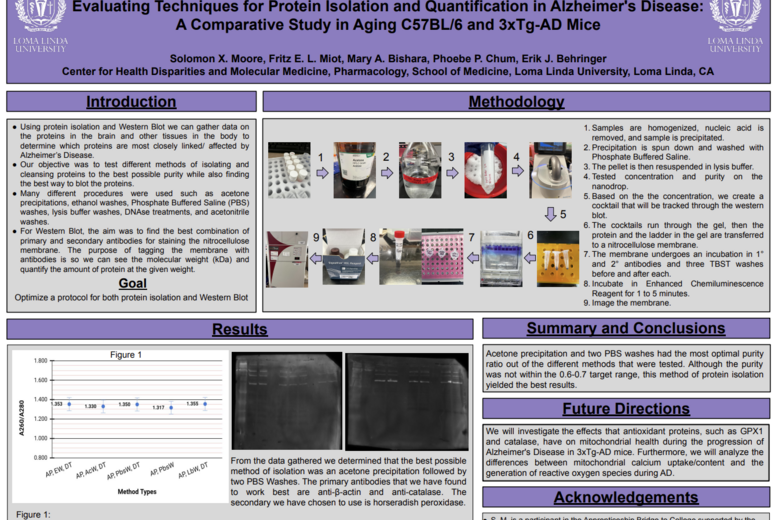Viewport: 775px width, 520px height.
Task: Click the conclusion paragraph beginning 'Acetone precipitation and two PBS'
Action: coord(624,369)
